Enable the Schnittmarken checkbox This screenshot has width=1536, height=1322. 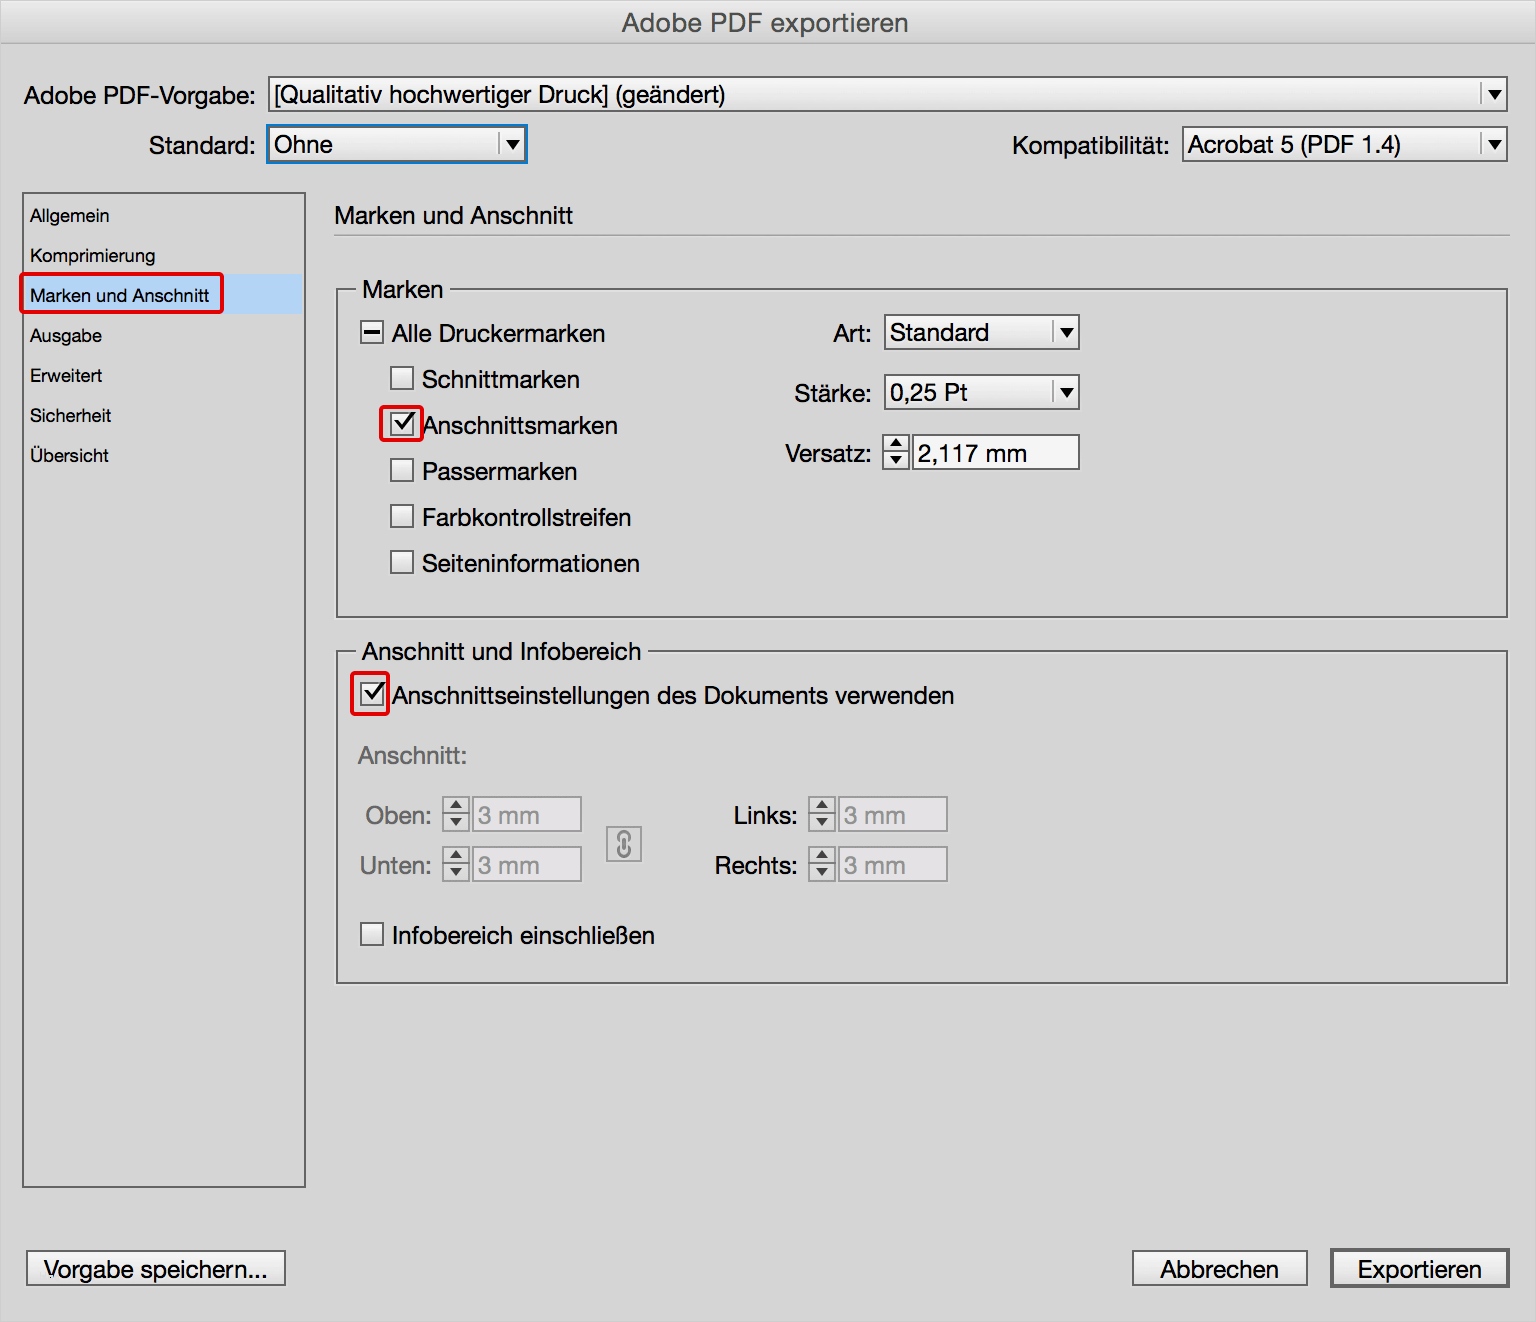pyautogui.click(x=402, y=378)
